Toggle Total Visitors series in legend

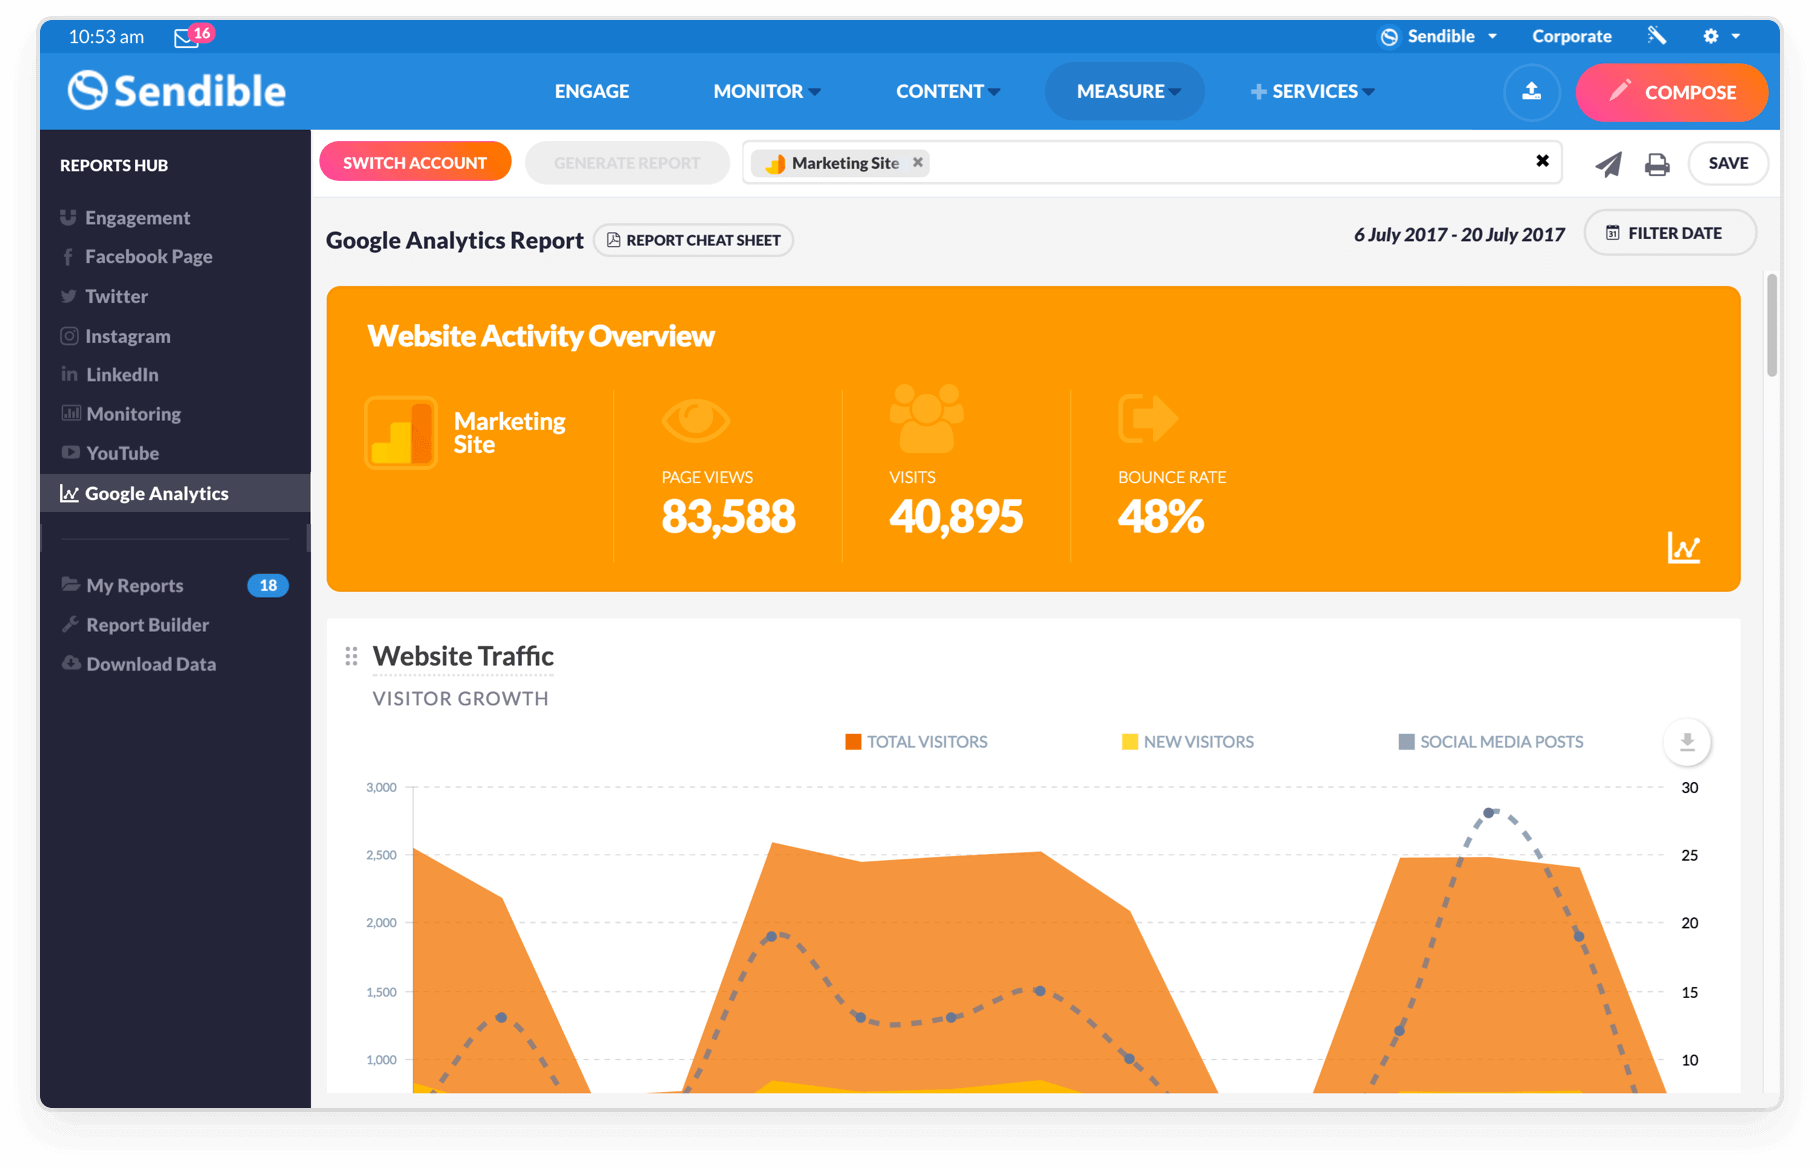coord(916,742)
